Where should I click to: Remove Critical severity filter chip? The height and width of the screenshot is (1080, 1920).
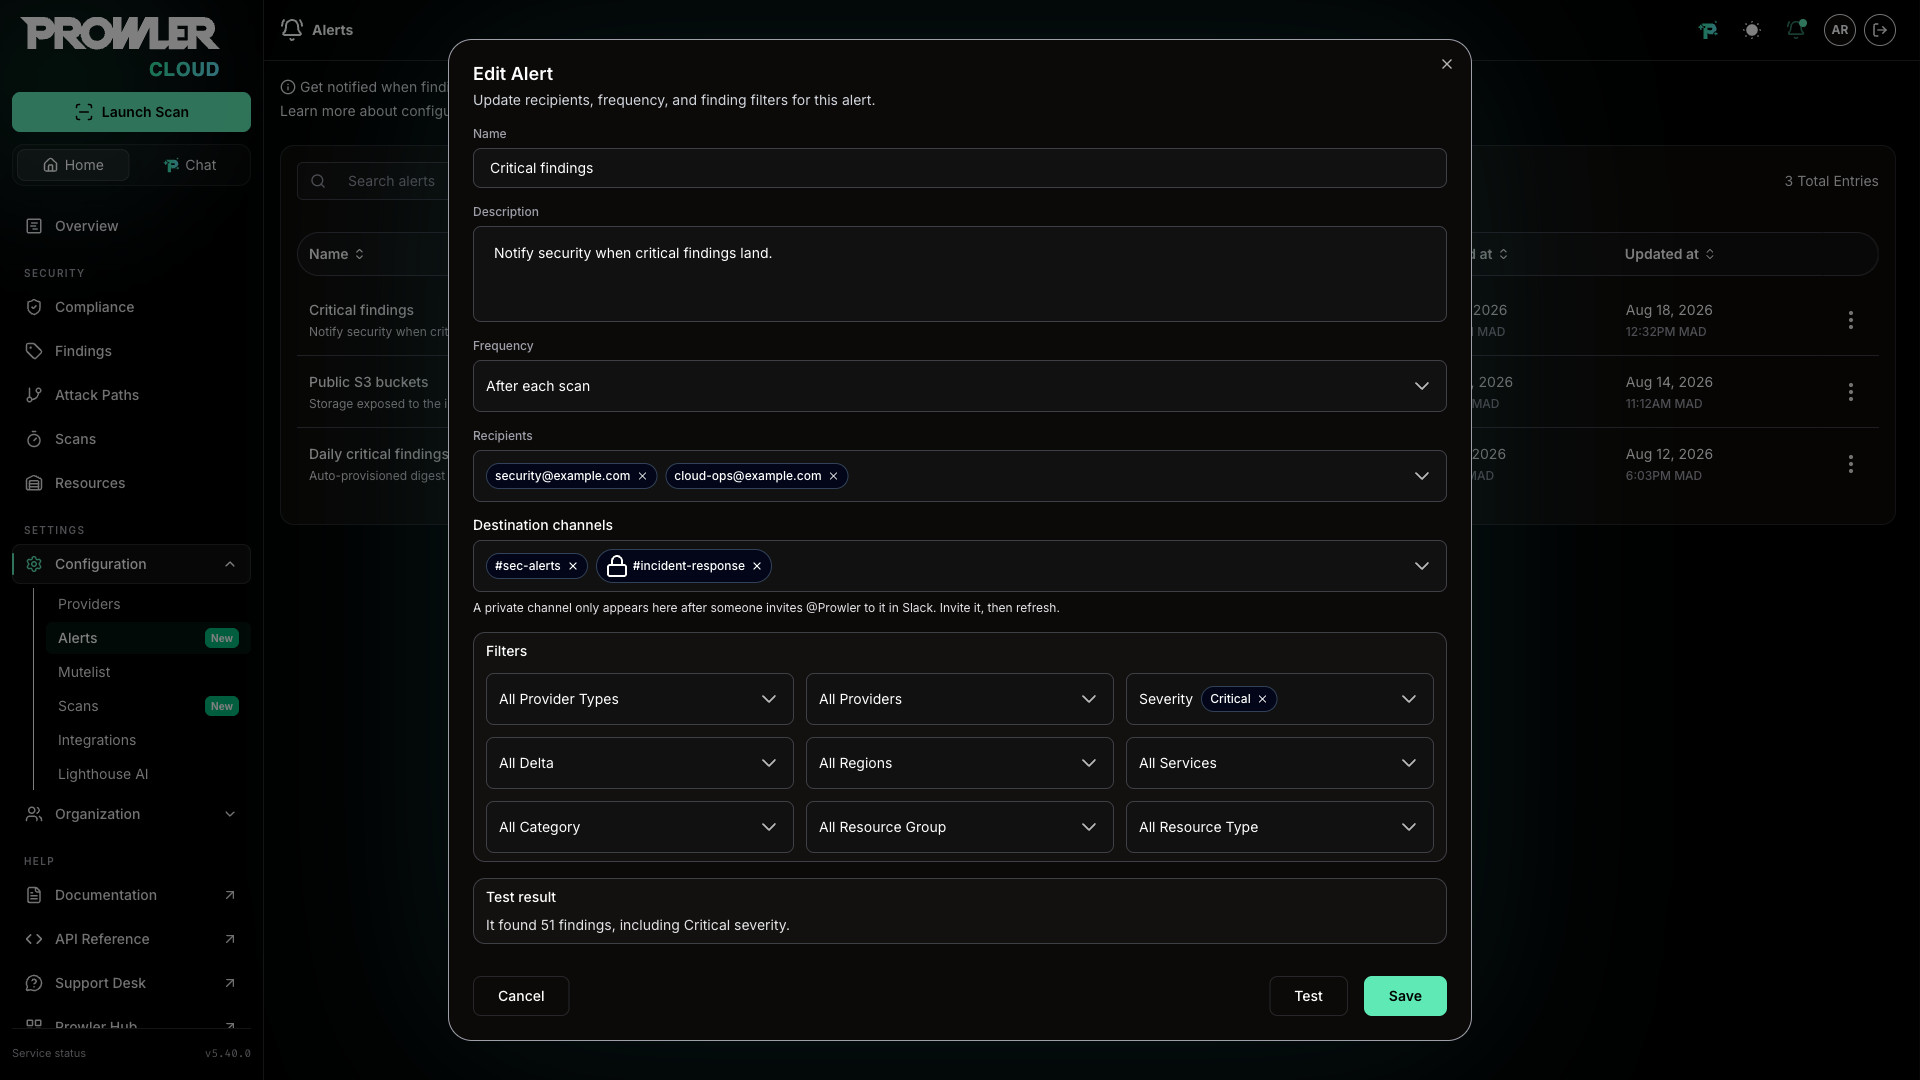click(1262, 699)
